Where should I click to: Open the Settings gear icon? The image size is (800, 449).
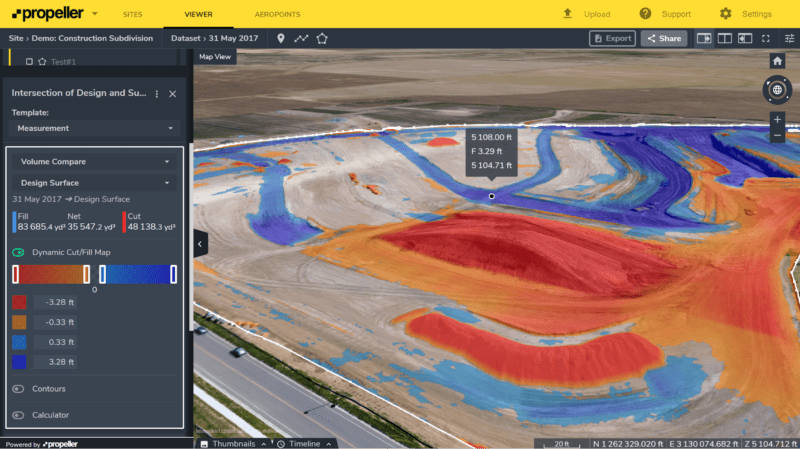pyautogui.click(x=726, y=14)
